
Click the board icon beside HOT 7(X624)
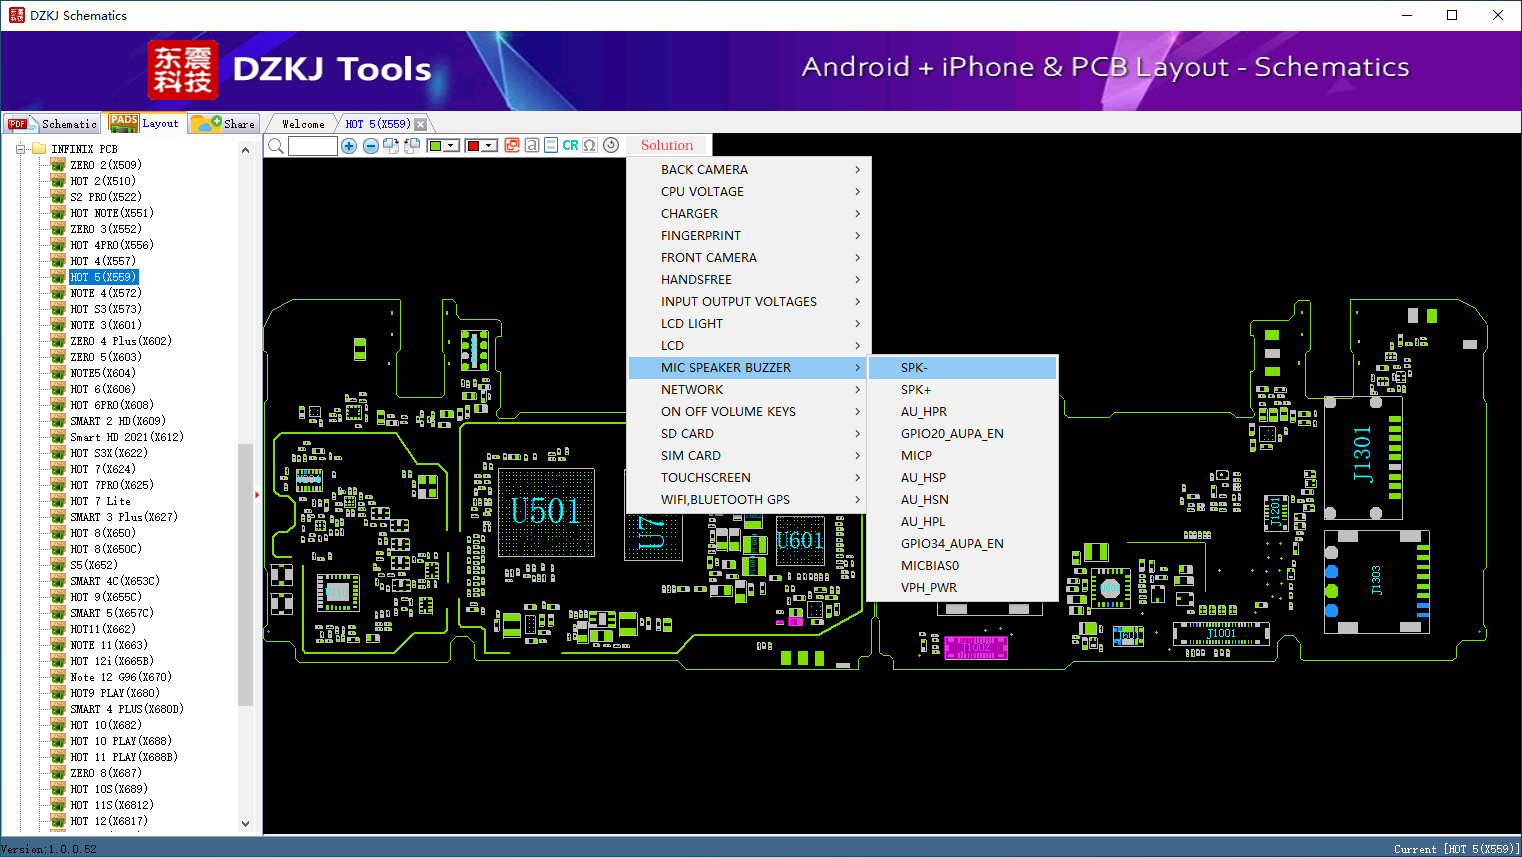[x=58, y=469]
